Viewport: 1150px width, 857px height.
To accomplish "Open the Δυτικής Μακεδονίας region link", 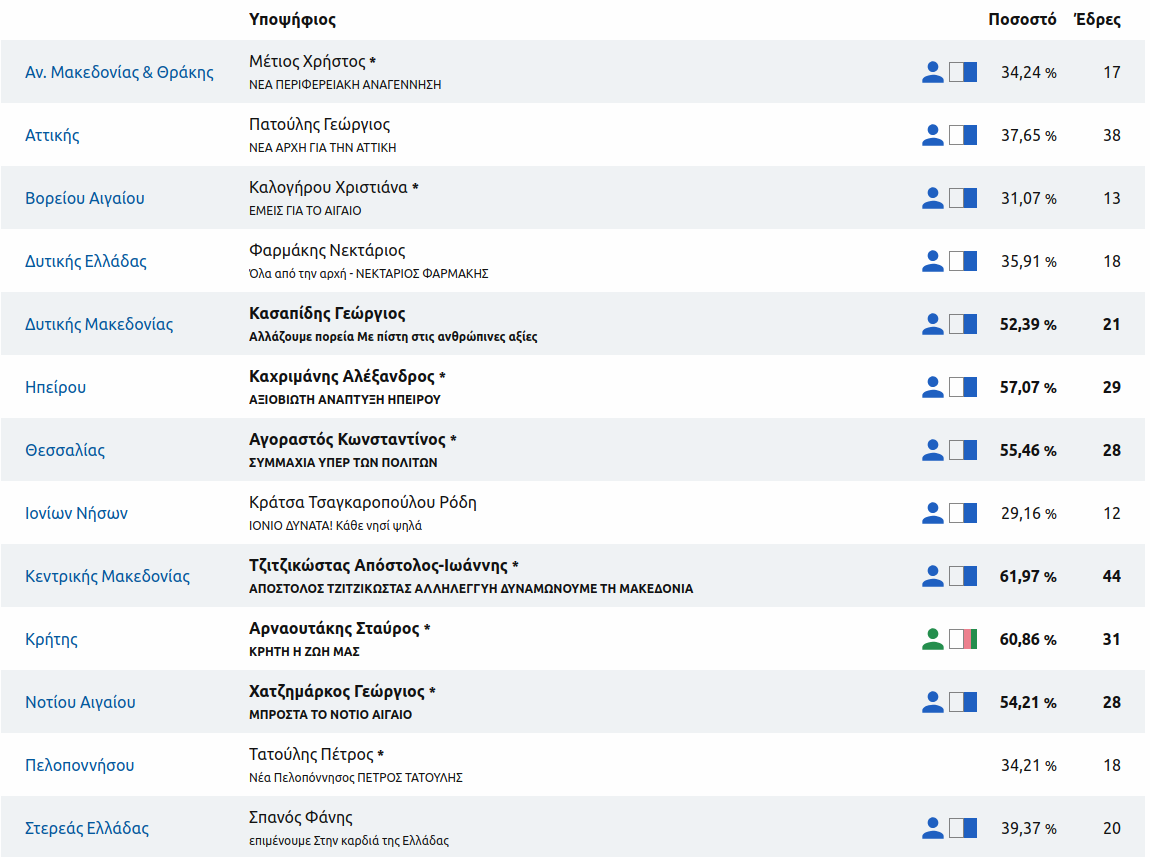I will pyautogui.click(x=99, y=324).
